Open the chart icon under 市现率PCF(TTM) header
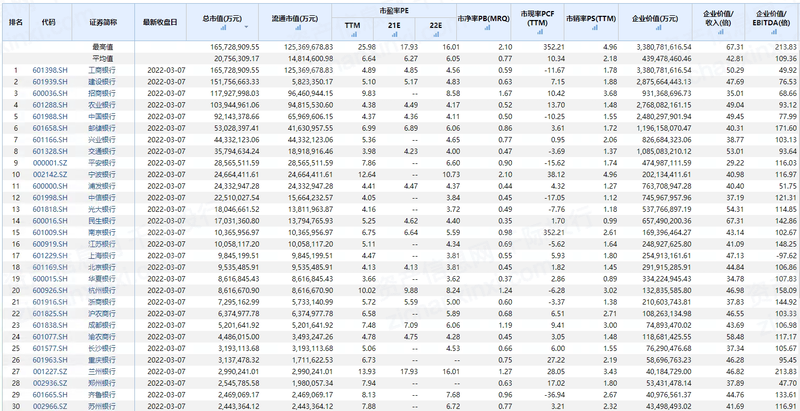 point(540,32)
